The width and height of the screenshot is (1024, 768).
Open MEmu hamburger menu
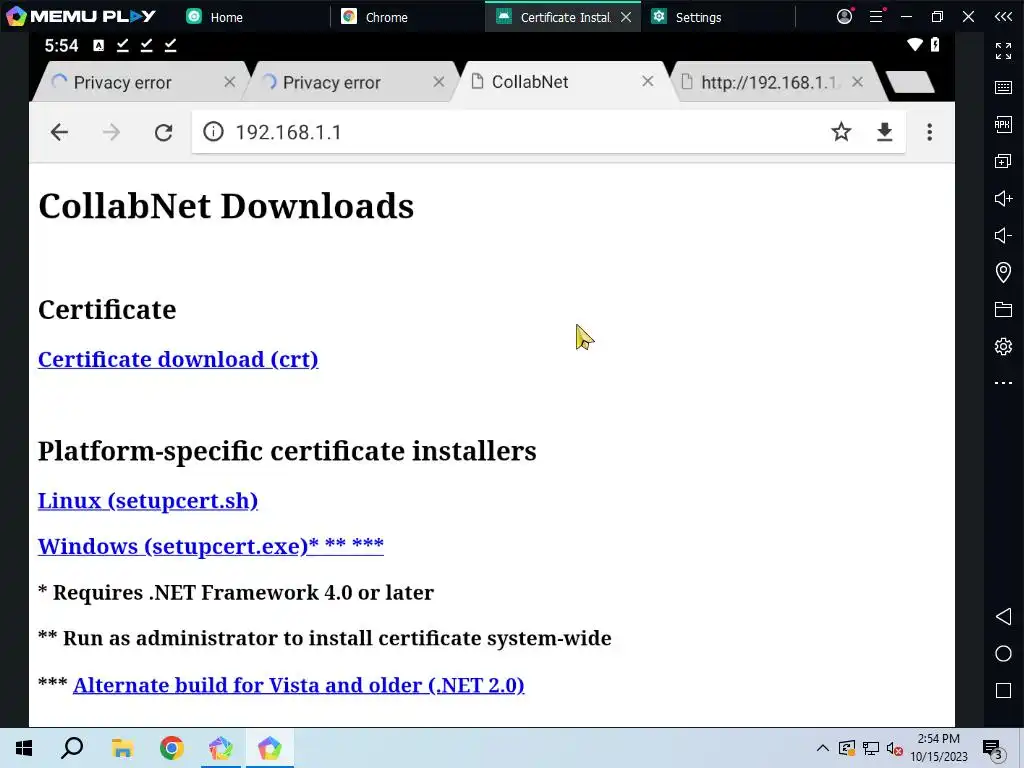876,16
